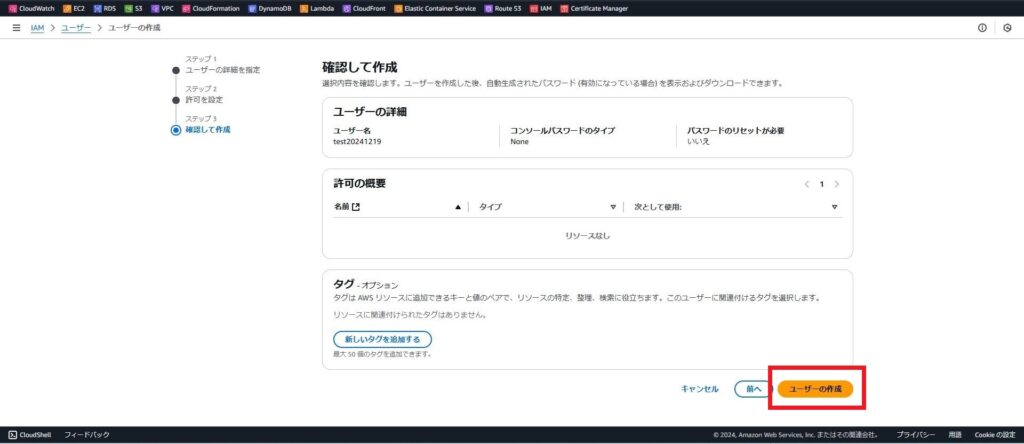Sort permissions by 名前 column

point(458,207)
